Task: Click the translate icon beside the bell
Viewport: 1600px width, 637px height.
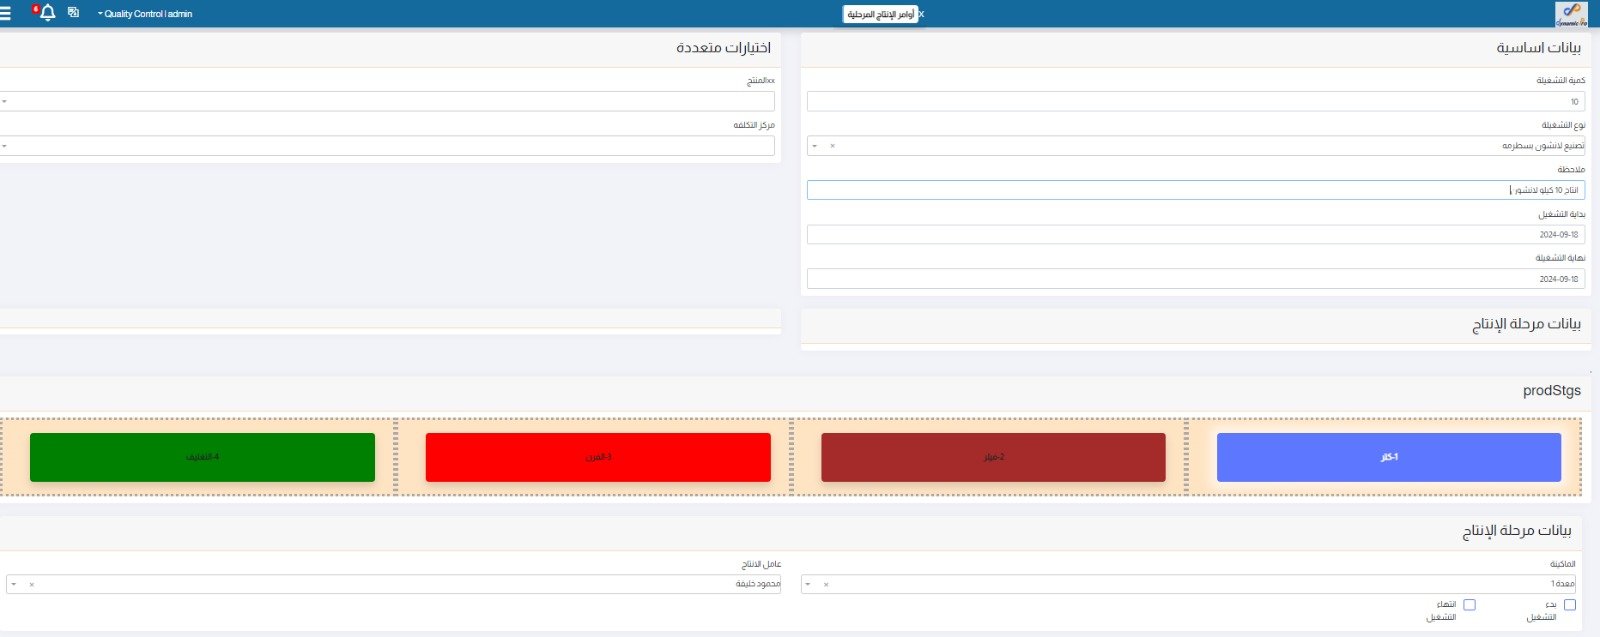Action: pos(73,13)
